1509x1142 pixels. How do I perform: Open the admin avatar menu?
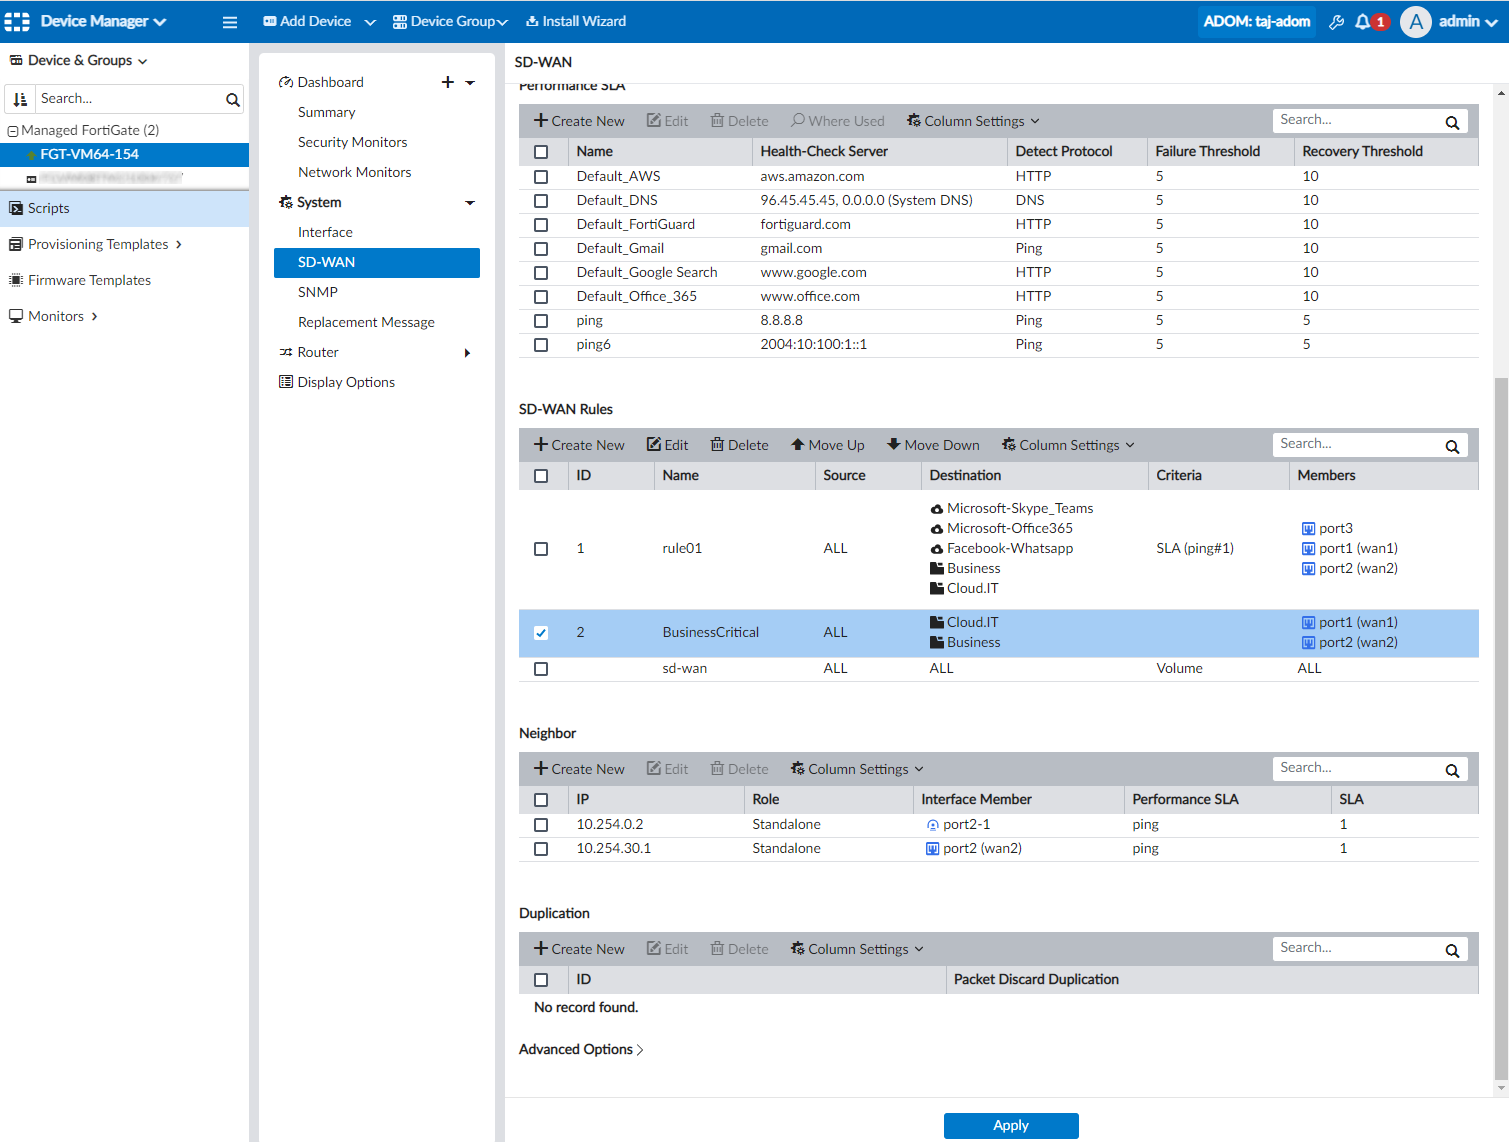(x=1415, y=21)
